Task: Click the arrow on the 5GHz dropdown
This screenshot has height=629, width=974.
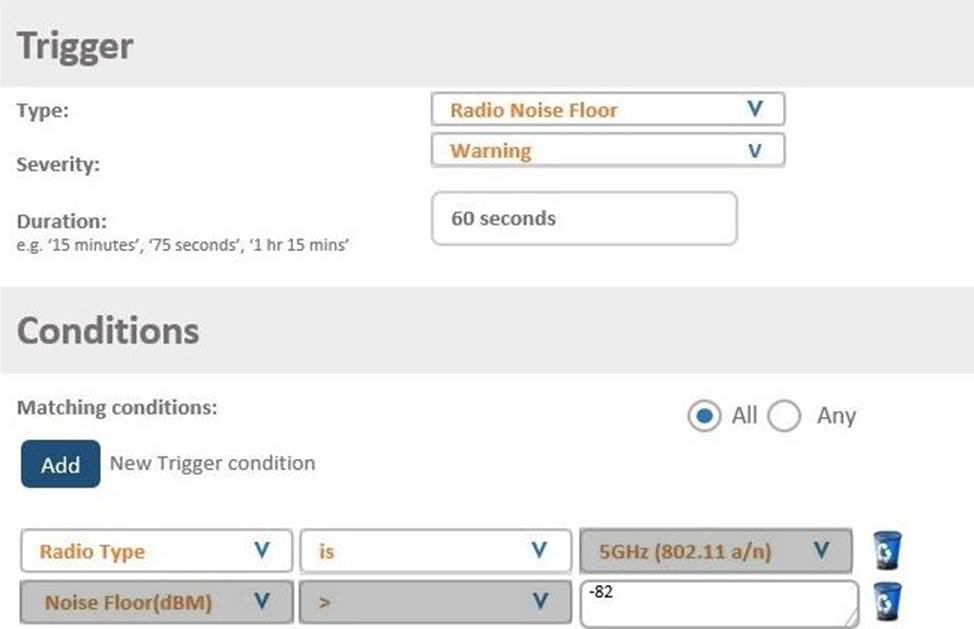Action: [821, 550]
